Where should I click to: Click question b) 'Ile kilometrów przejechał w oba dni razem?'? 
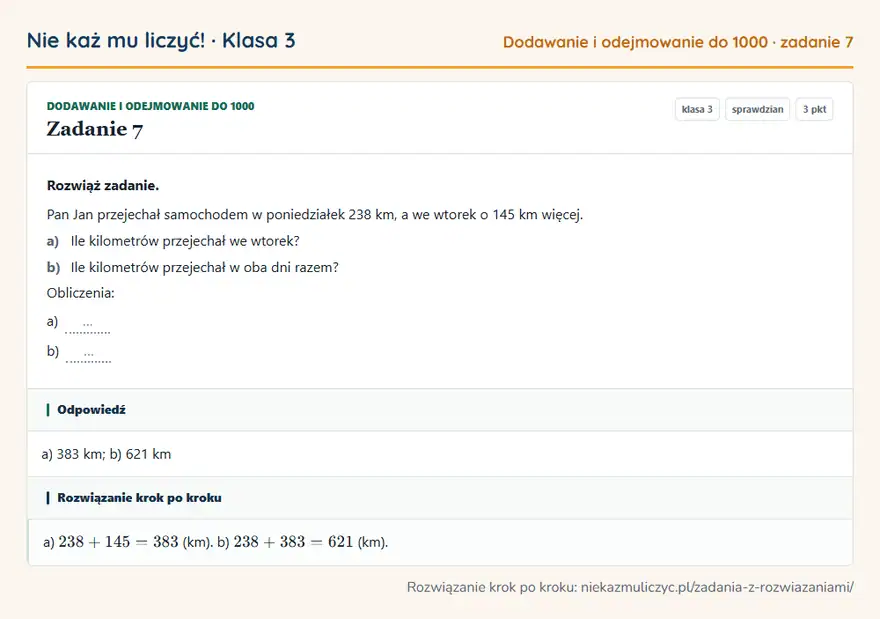(205, 268)
